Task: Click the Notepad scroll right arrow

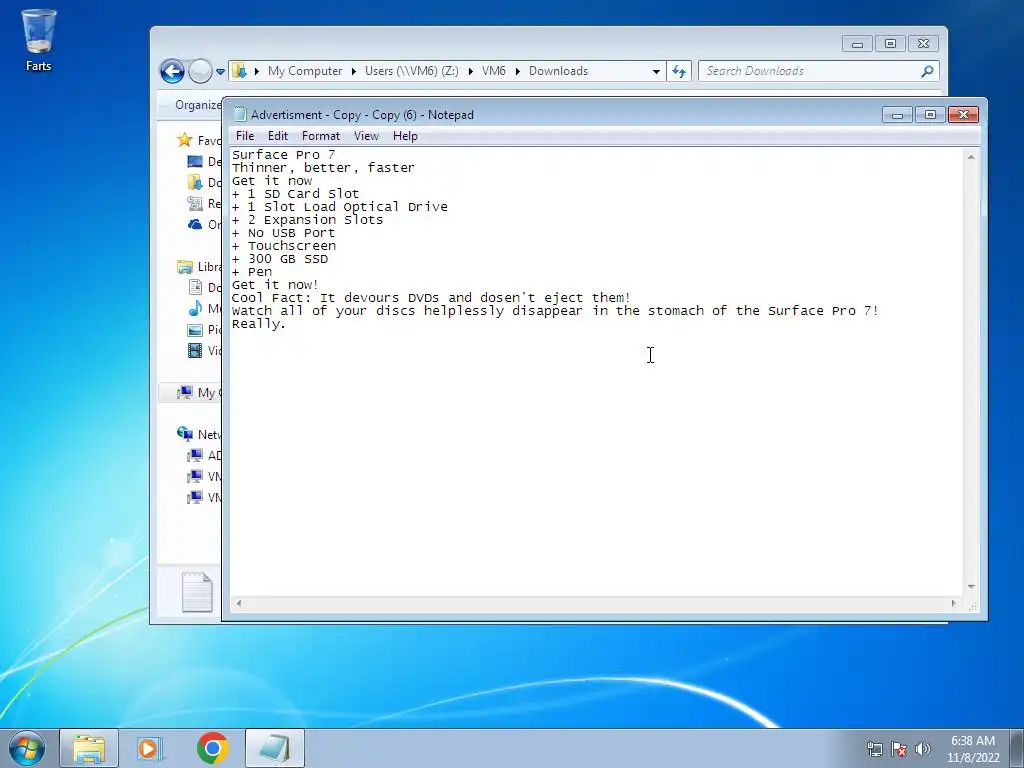Action: tap(953, 603)
